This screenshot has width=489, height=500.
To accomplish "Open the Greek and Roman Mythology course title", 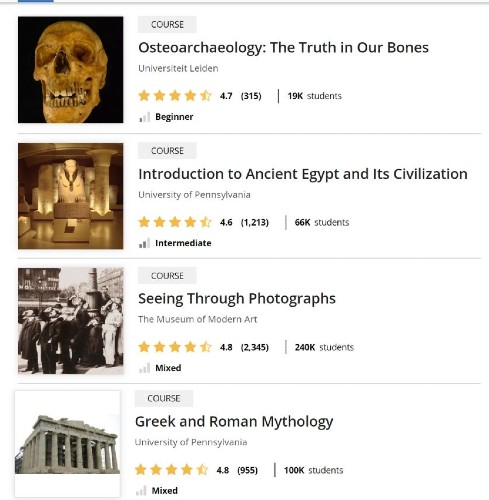I will pos(234,422).
